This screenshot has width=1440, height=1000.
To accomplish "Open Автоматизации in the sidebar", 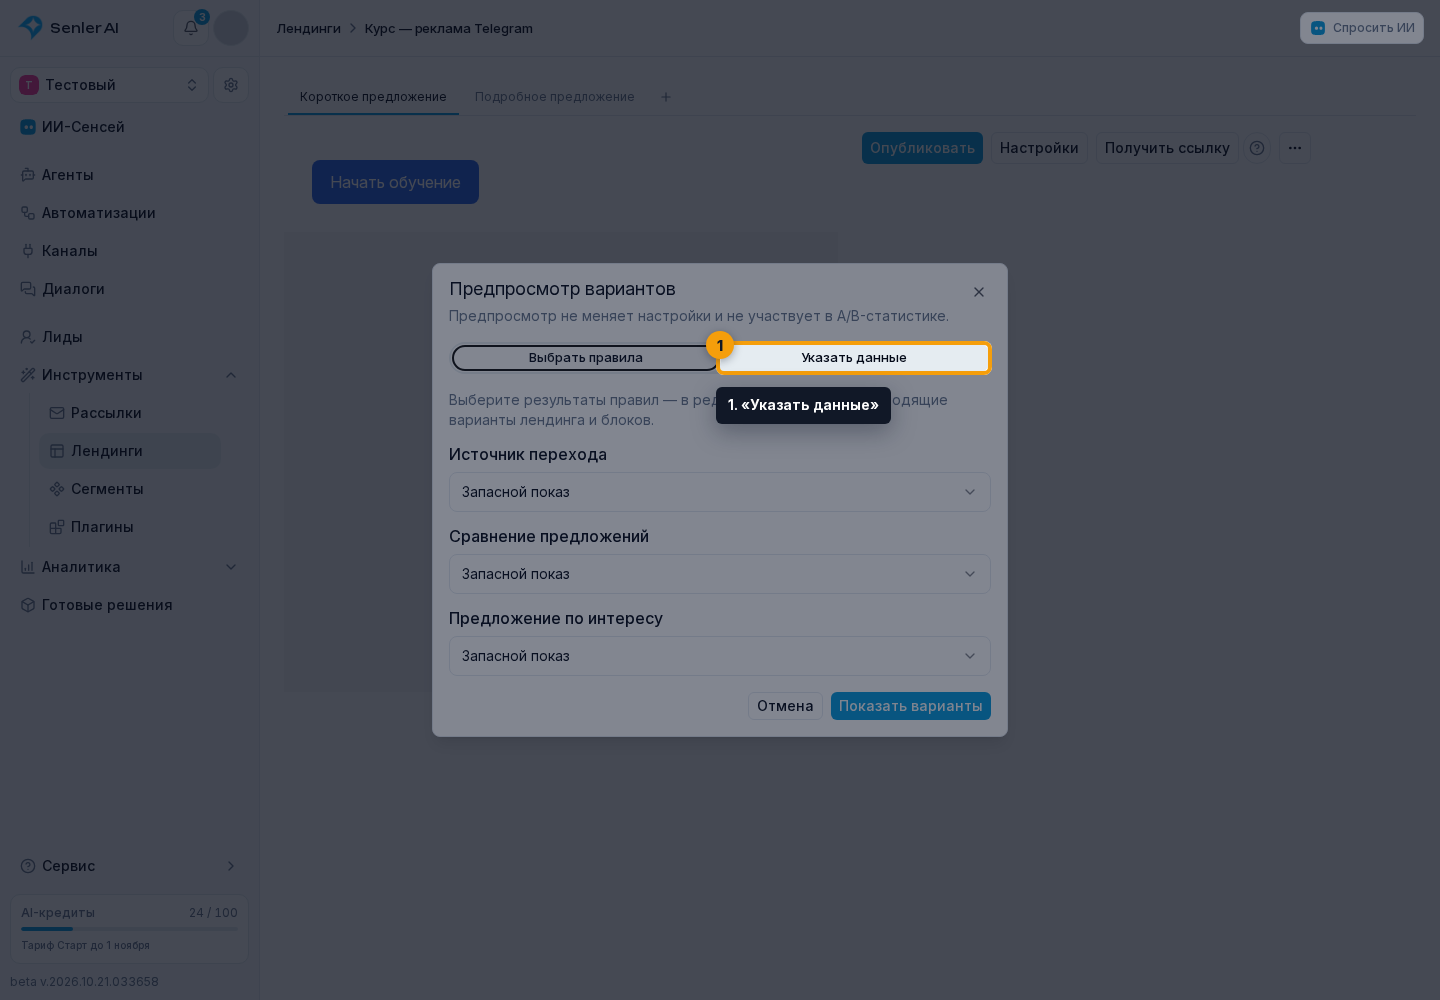I will pyautogui.click(x=130, y=213).
